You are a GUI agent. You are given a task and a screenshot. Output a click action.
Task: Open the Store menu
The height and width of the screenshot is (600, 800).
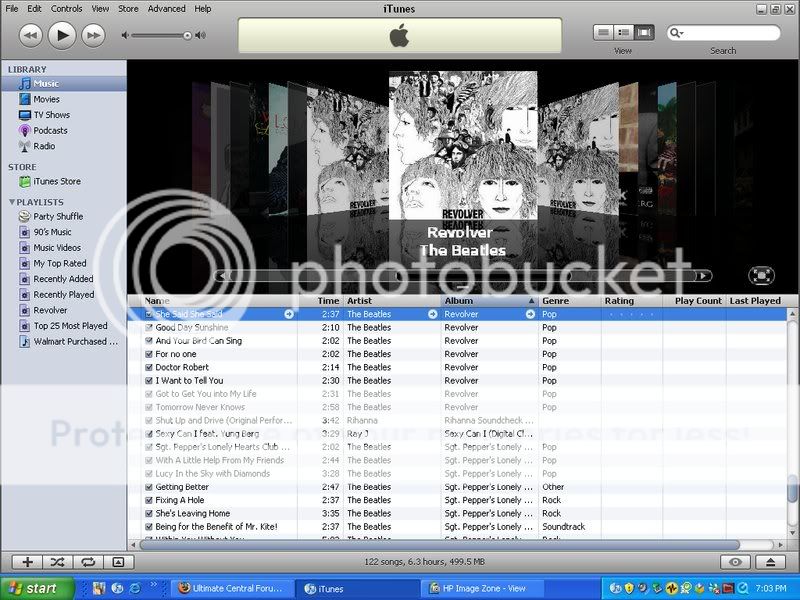128,9
